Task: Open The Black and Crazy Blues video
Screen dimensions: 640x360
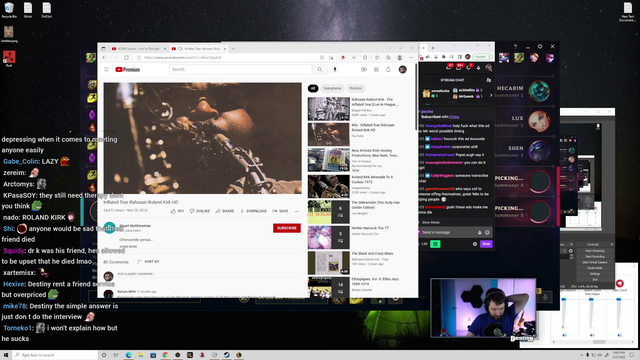Action: [x=329, y=262]
